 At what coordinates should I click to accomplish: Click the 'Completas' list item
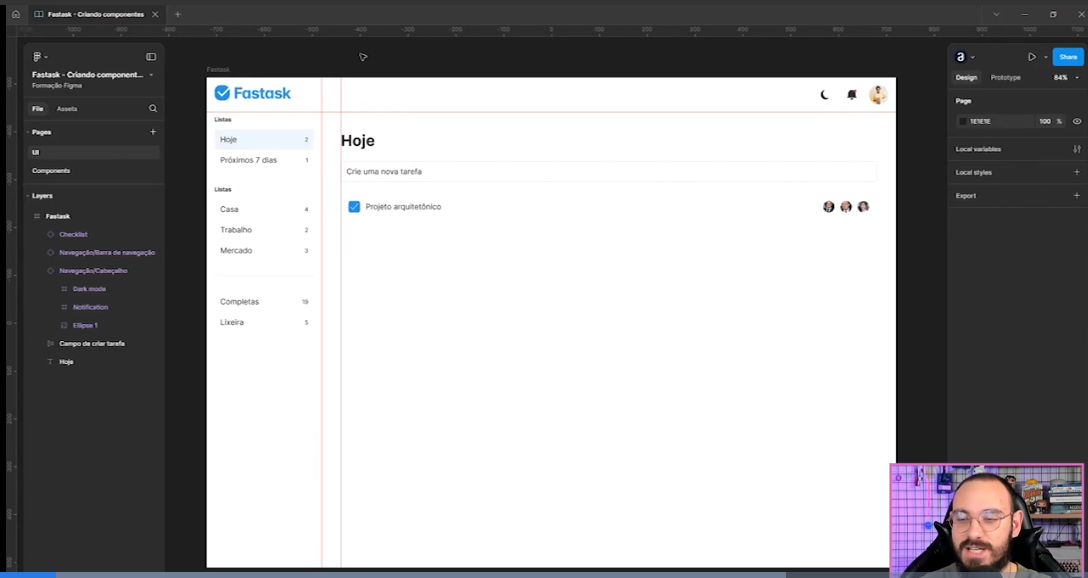tap(264, 302)
